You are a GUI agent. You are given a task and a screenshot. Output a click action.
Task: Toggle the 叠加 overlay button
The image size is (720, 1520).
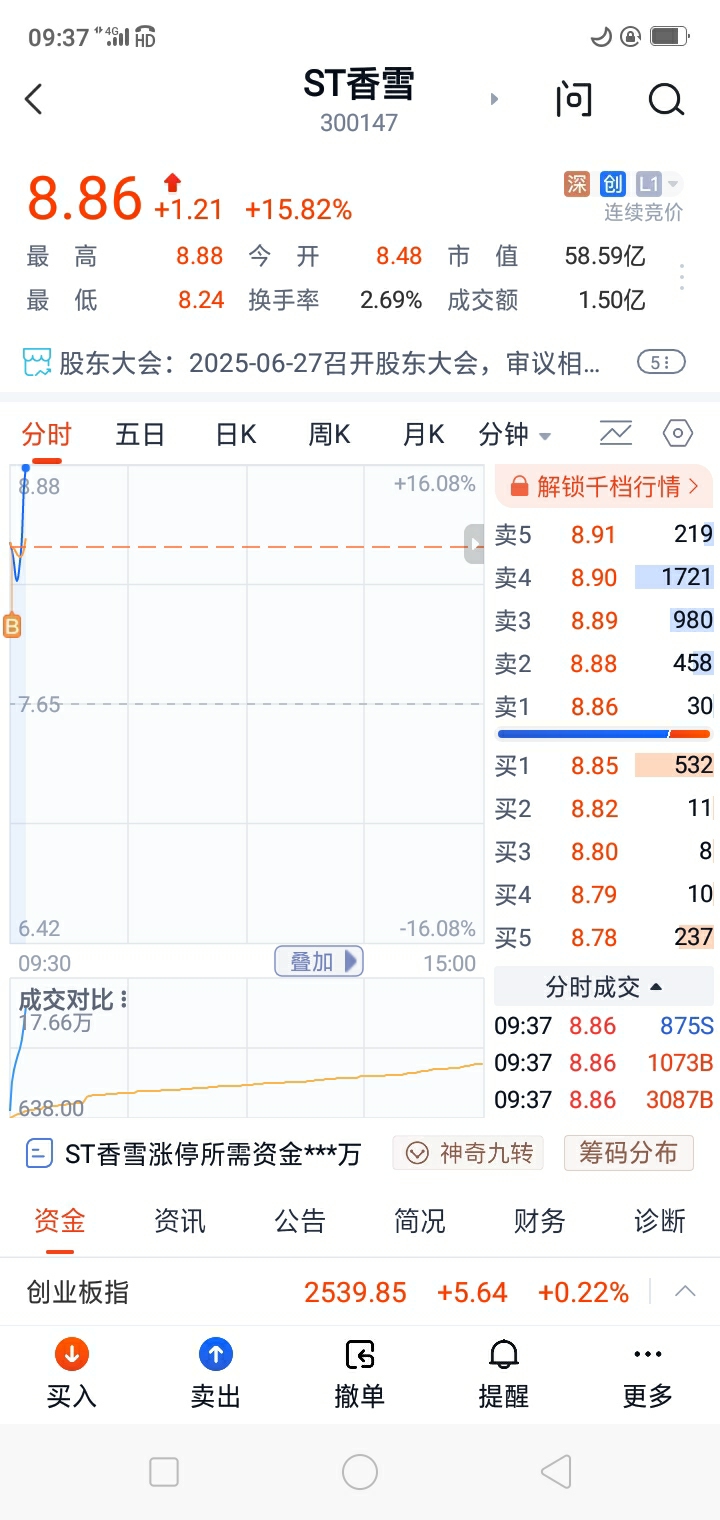coord(319,962)
